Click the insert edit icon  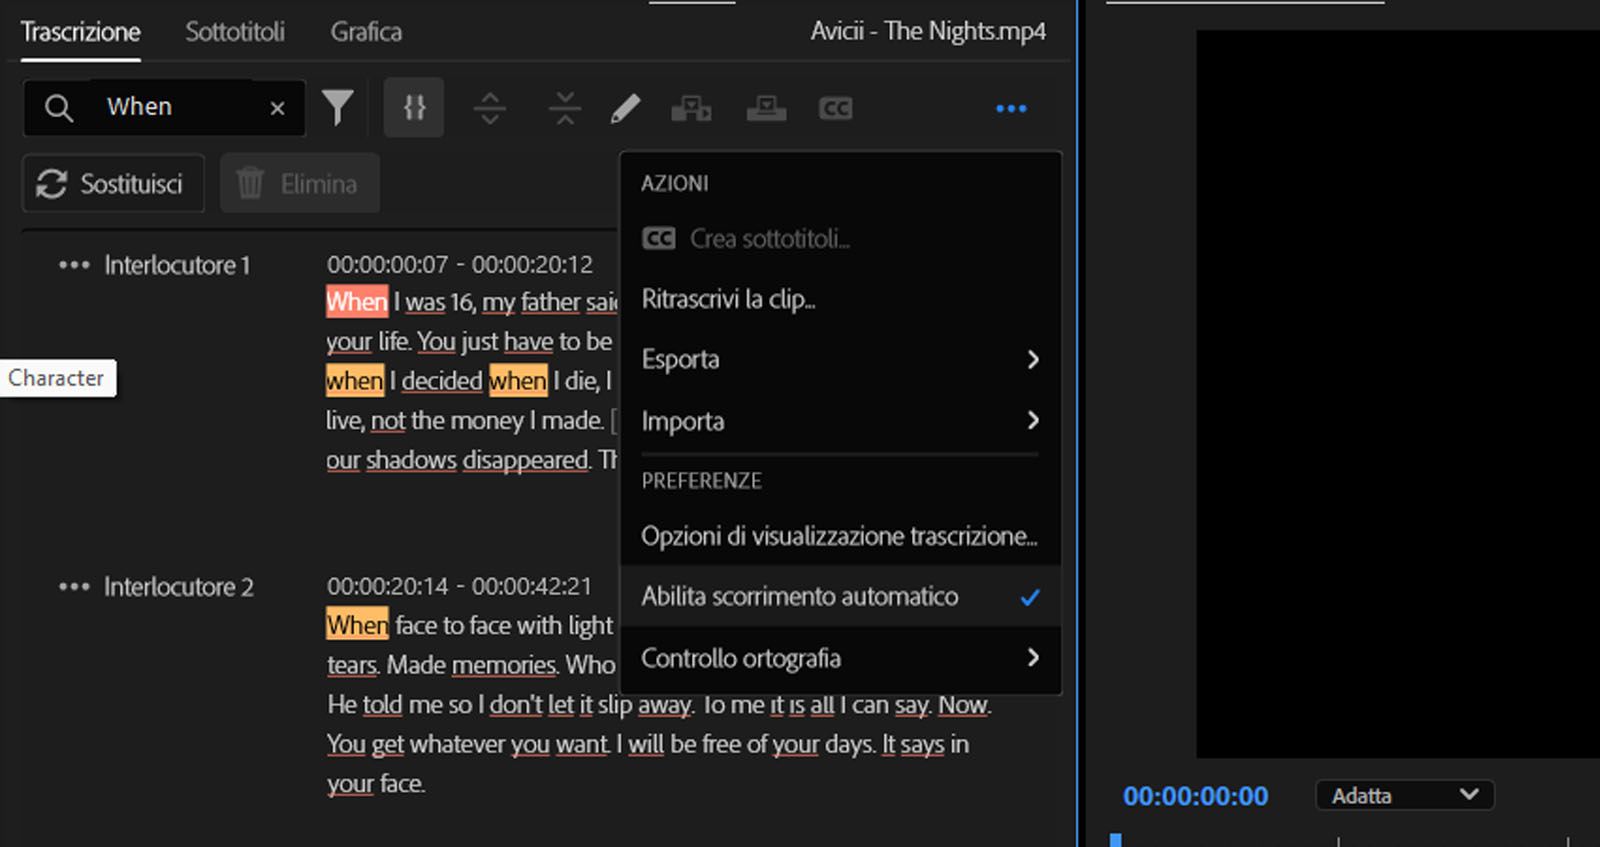[x=691, y=108]
